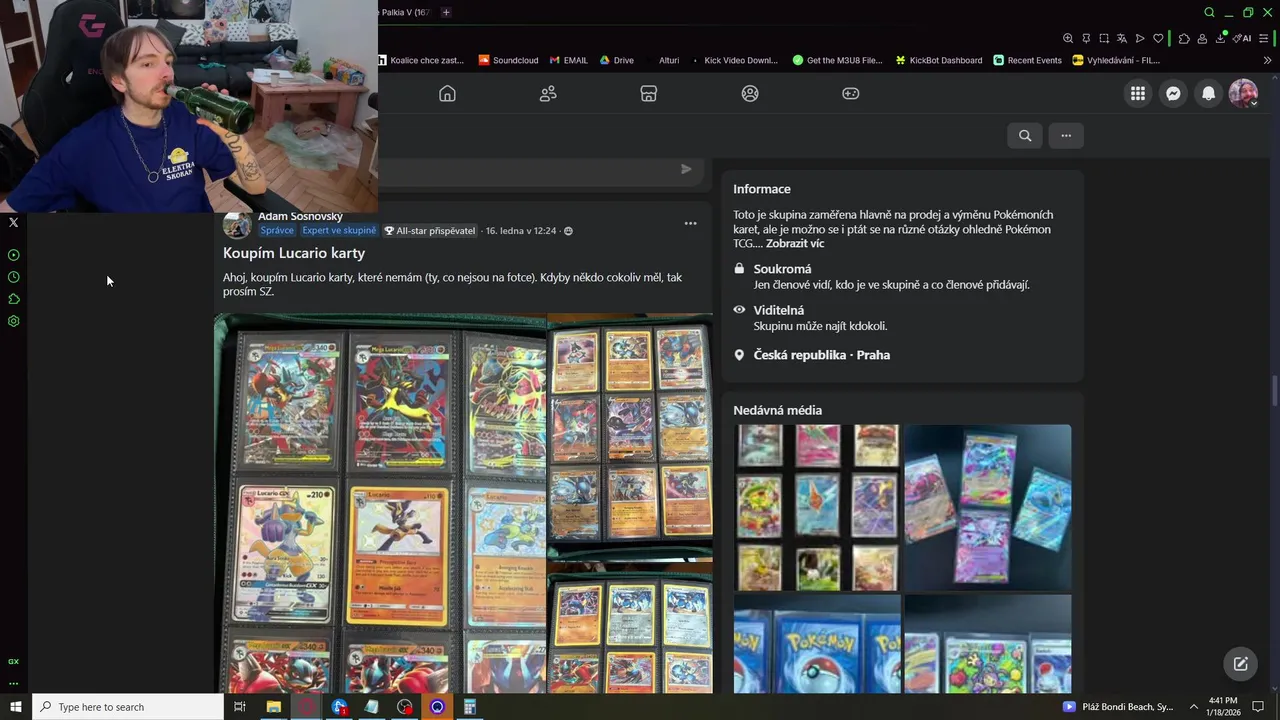This screenshot has height=720, width=1280.
Task: Open recent media Pokémon card backs thumbnail
Action: pos(817,644)
